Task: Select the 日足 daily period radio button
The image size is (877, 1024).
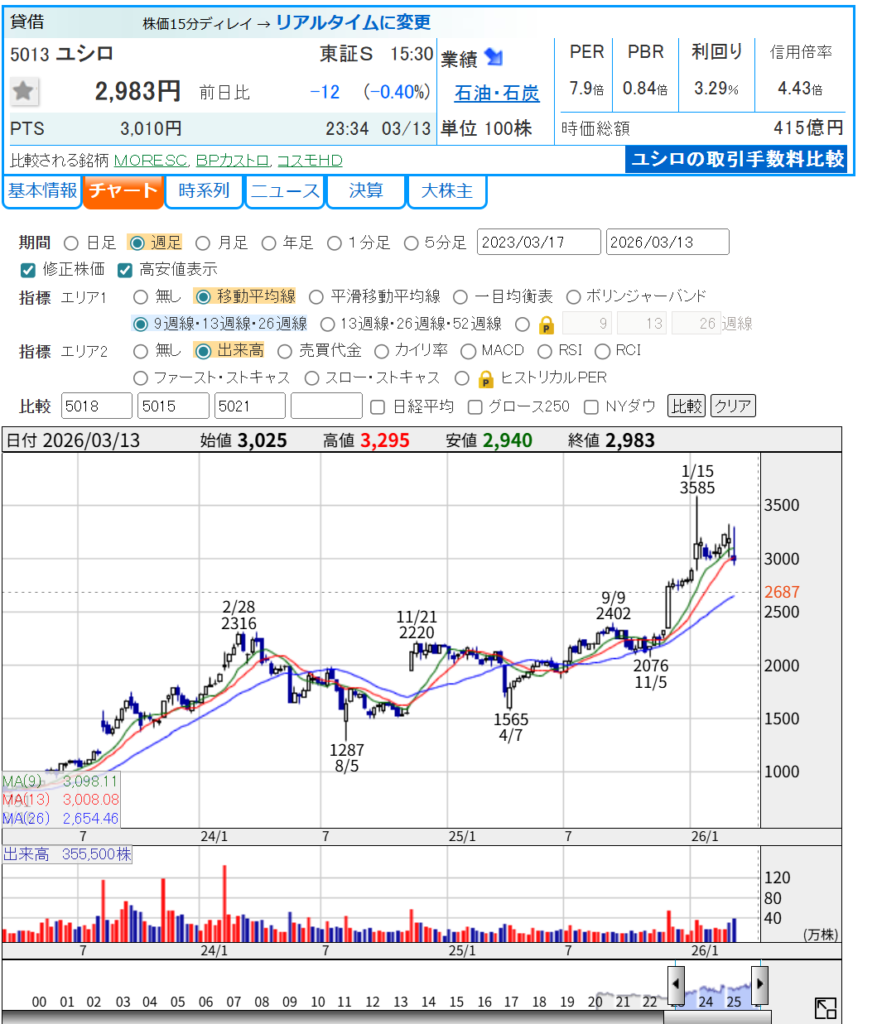Action: coord(71,243)
